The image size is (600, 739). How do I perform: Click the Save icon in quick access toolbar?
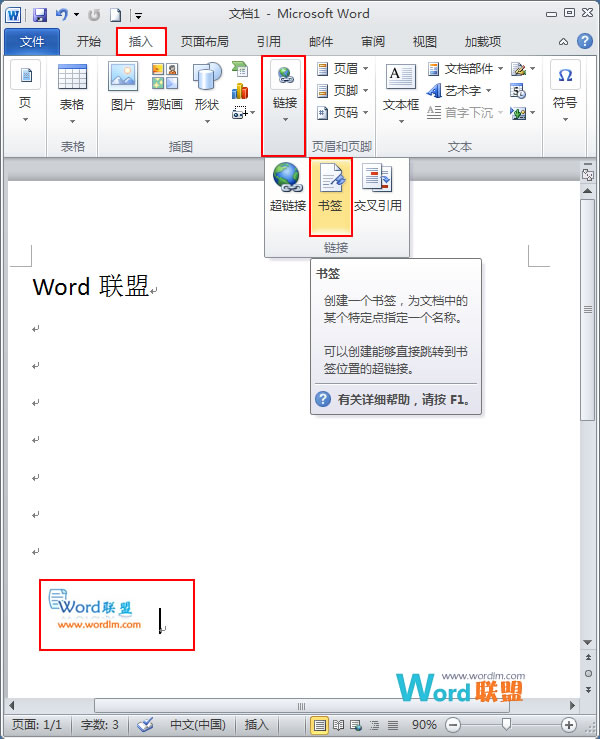coord(41,15)
